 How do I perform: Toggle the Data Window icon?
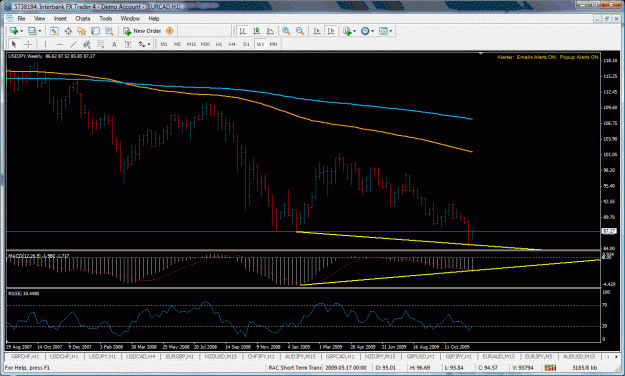(68, 31)
